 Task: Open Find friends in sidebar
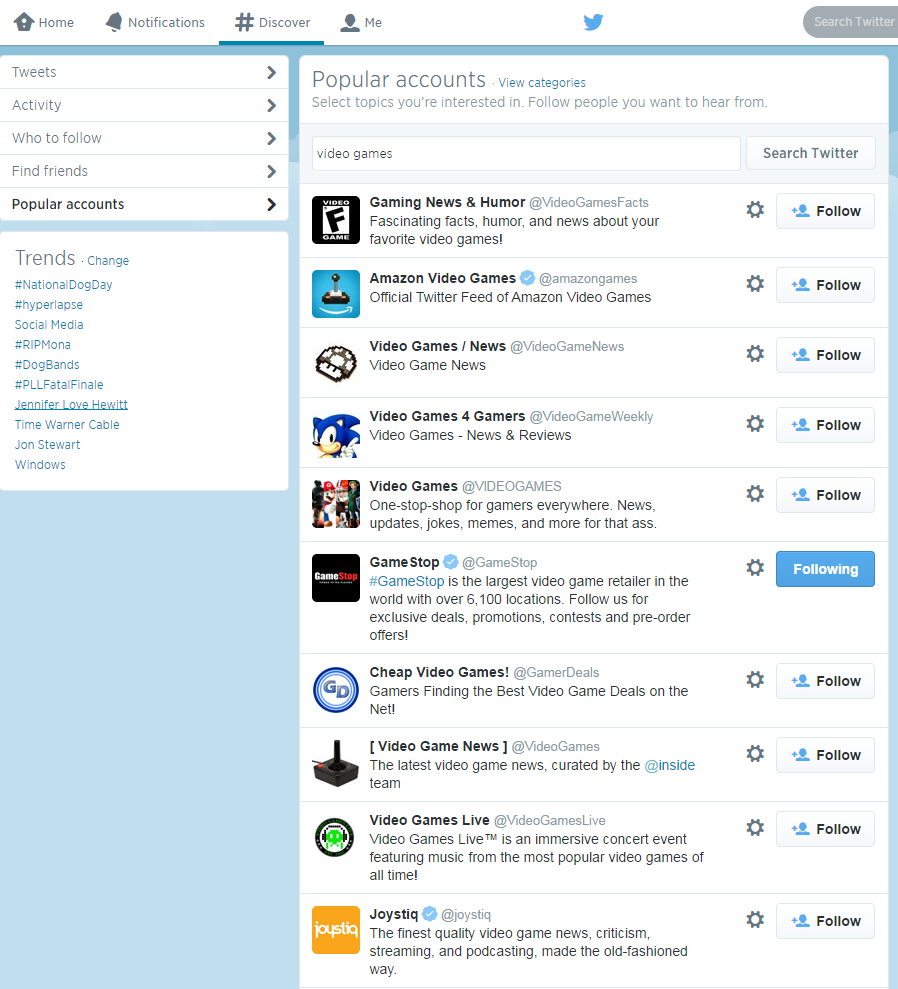(144, 171)
